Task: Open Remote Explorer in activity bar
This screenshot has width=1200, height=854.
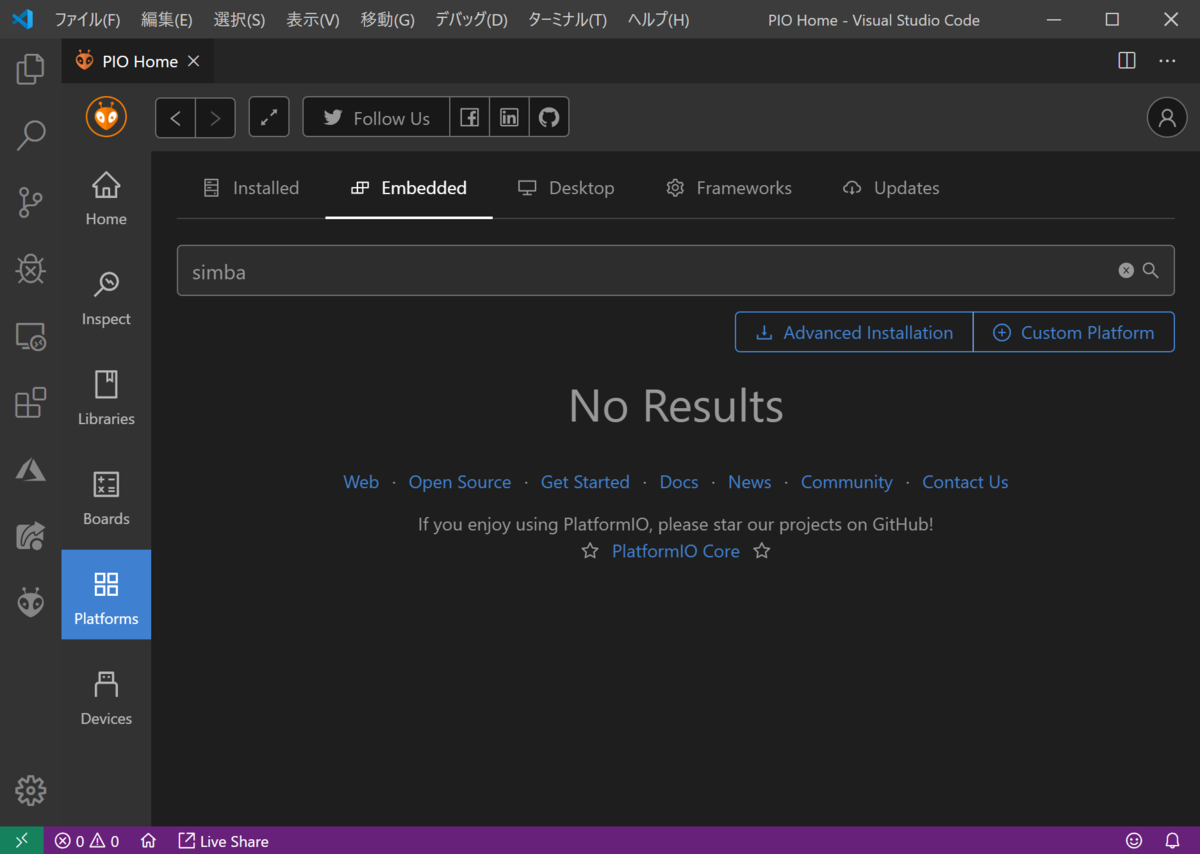Action: (30, 337)
